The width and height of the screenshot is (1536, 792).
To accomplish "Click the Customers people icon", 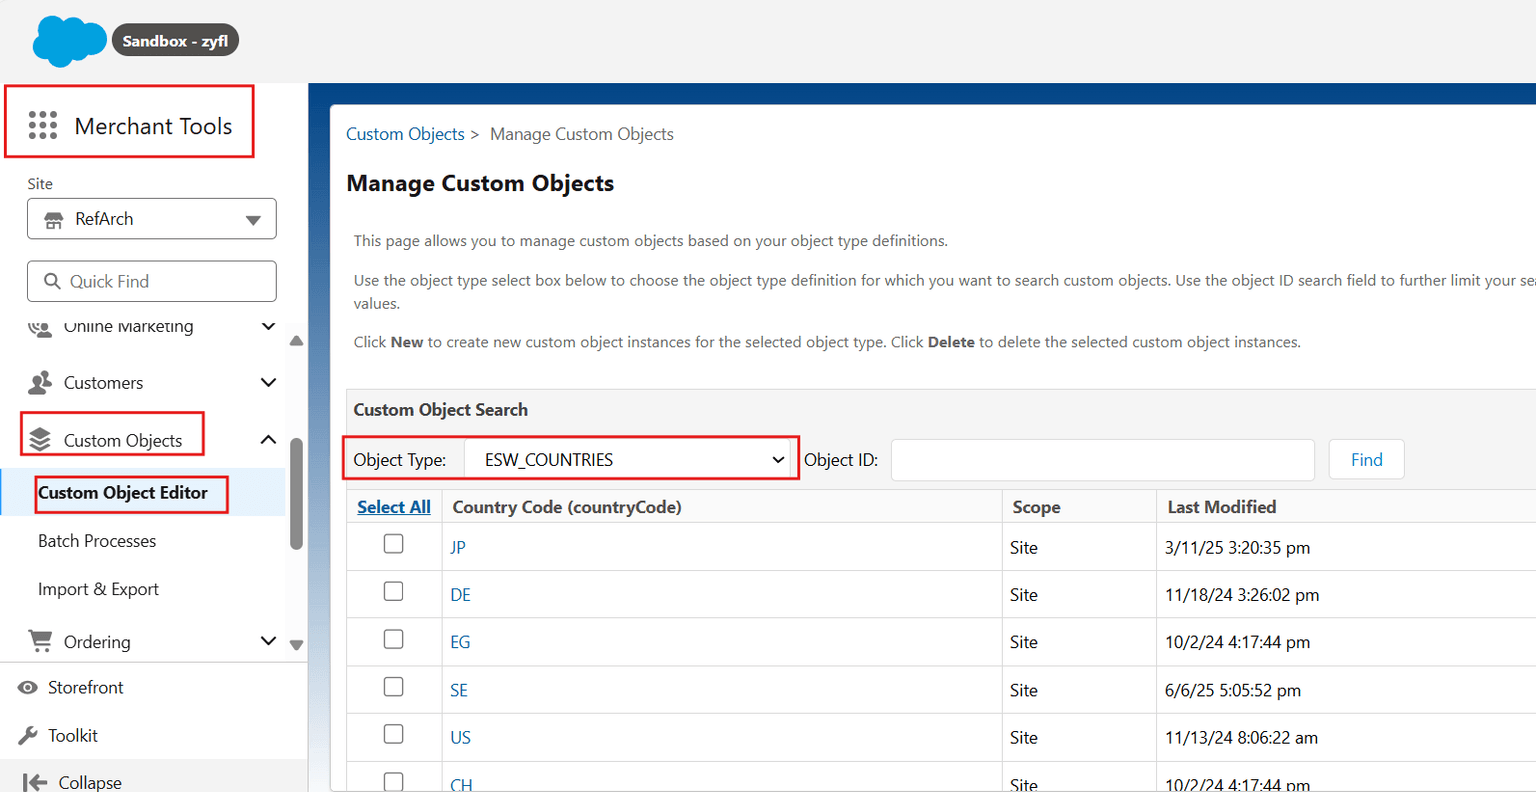I will 40,382.
